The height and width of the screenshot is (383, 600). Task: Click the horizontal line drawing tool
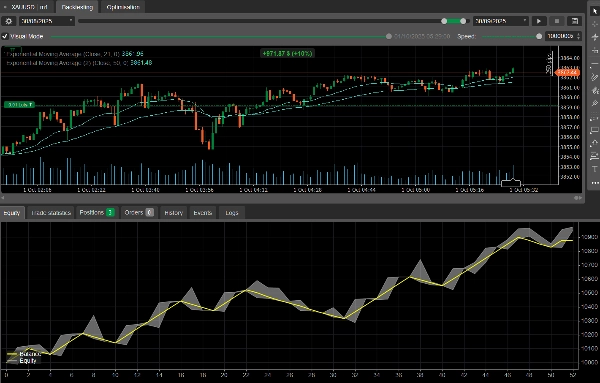(594, 64)
